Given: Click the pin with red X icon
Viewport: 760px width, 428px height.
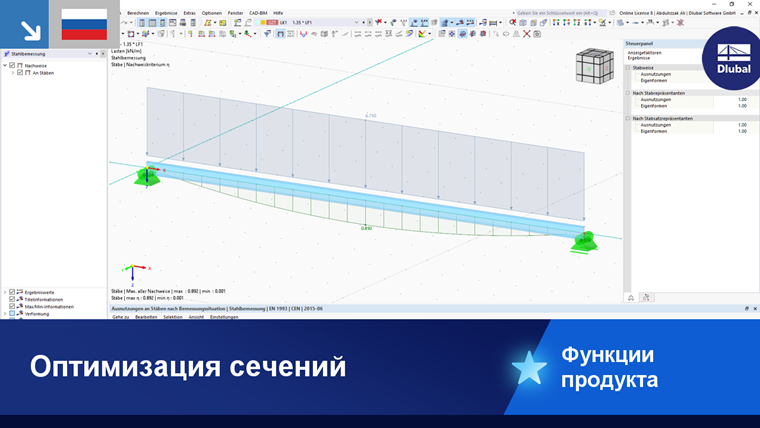Looking at the screenshot, I should [379, 22].
